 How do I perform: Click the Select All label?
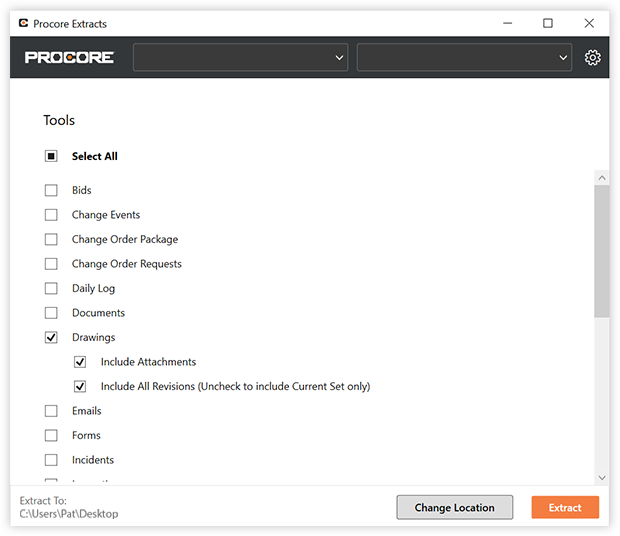[95, 156]
